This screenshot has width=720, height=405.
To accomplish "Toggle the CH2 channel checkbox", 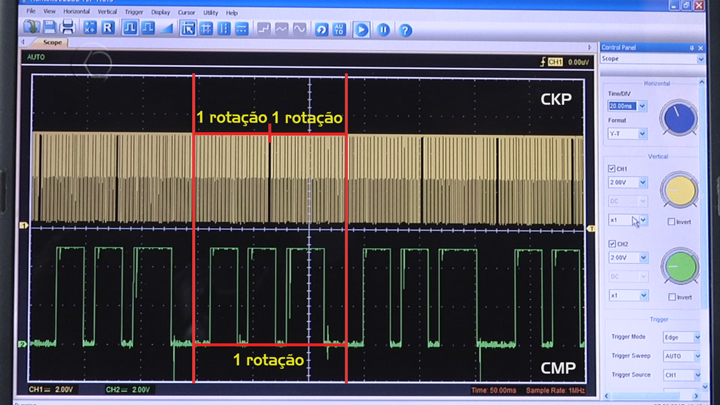I will [612, 244].
